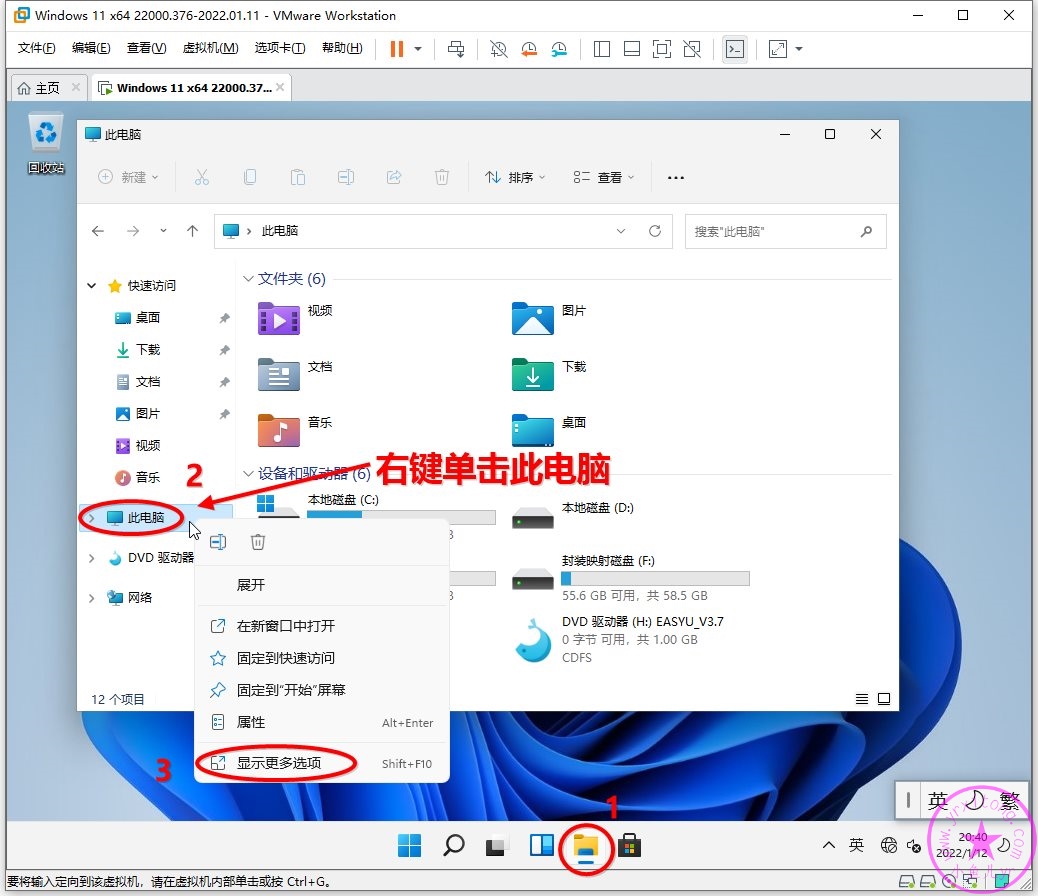Open the address bar history dropdown
Screen dimensions: 1038x896
(621, 231)
